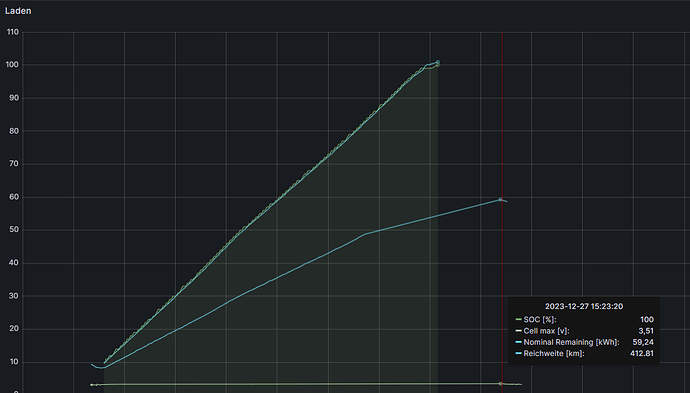Click the SOC [%] tooltip row
Image resolution: width=690 pixels, height=393 pixels.
584,320
